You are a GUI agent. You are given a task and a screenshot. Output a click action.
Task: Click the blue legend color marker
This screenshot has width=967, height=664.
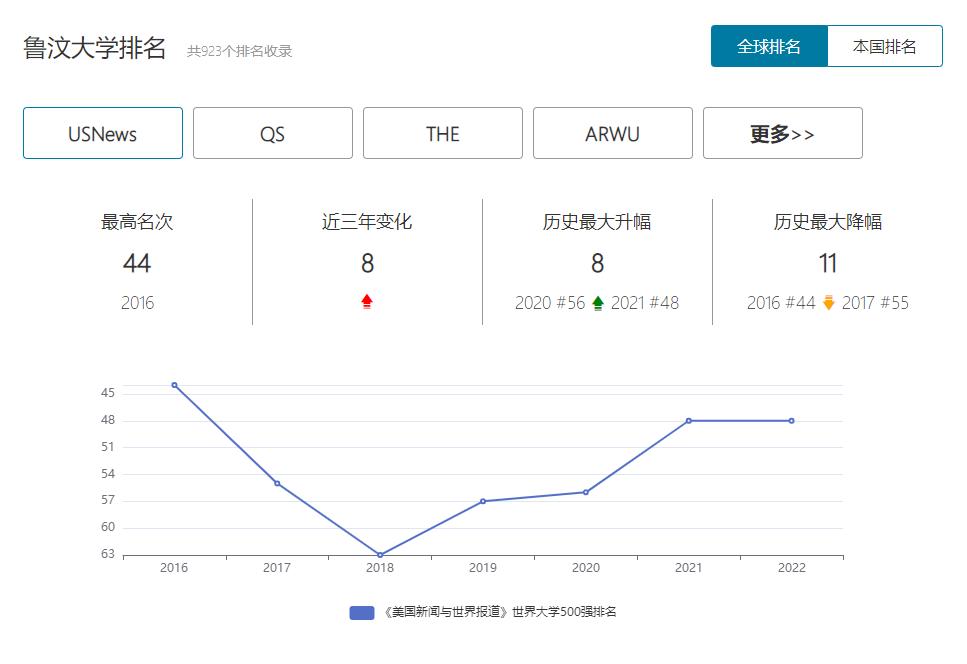coord(360,610)
